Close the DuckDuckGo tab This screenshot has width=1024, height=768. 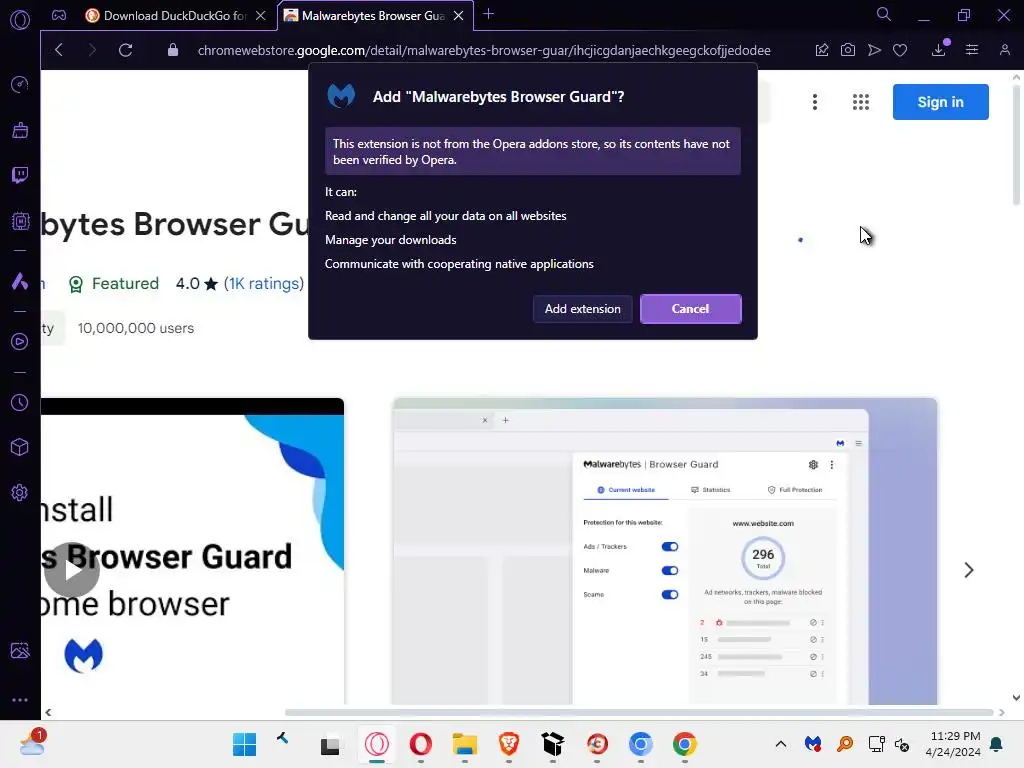261,16
